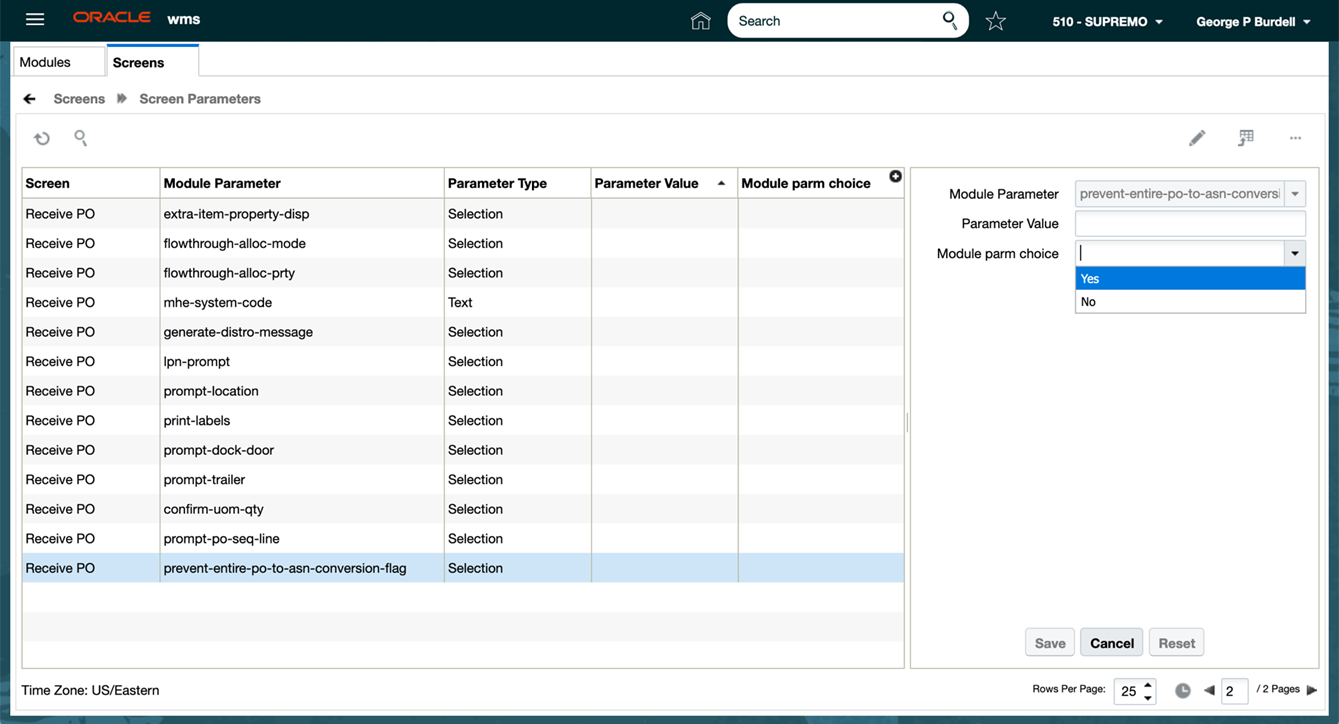
Task: Select the prompt-dock-door row
Action: (x=463, y=450)
